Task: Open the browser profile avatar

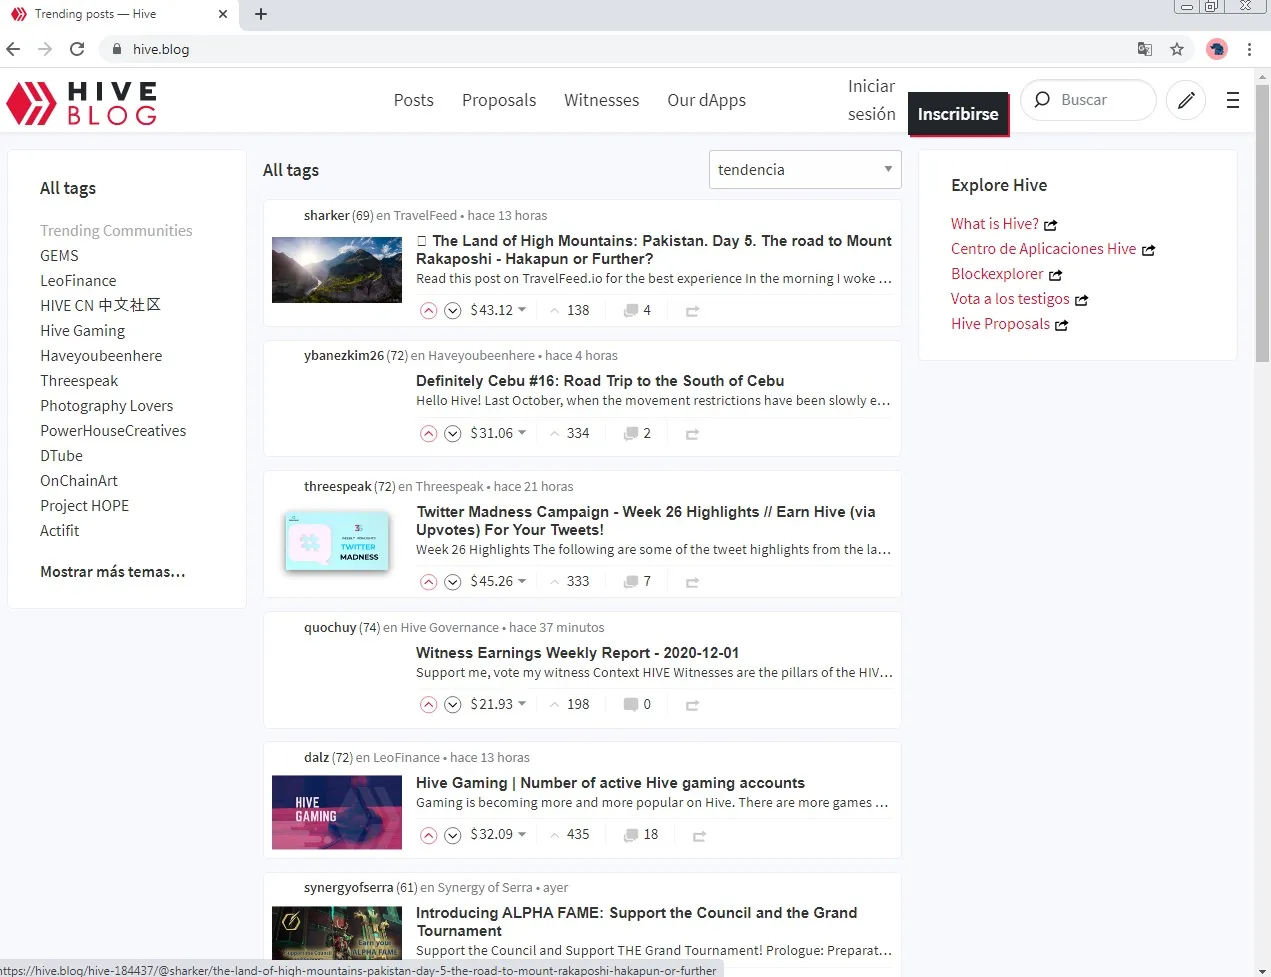Action: 1217,49
